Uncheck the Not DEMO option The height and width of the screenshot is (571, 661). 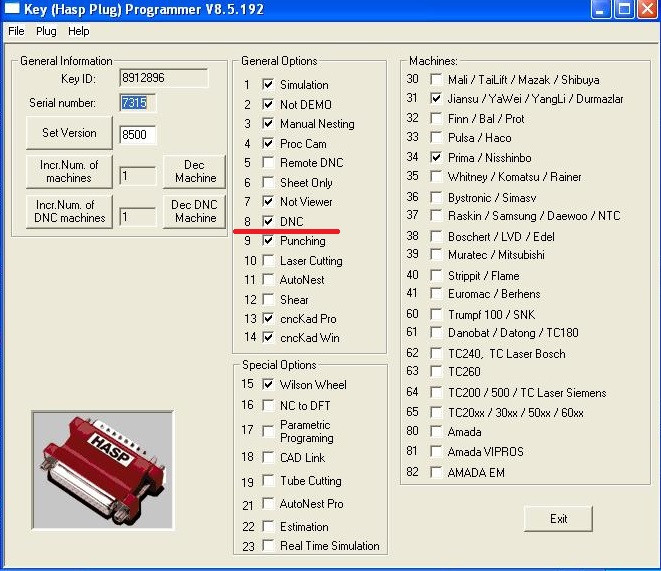click(268, 104)
